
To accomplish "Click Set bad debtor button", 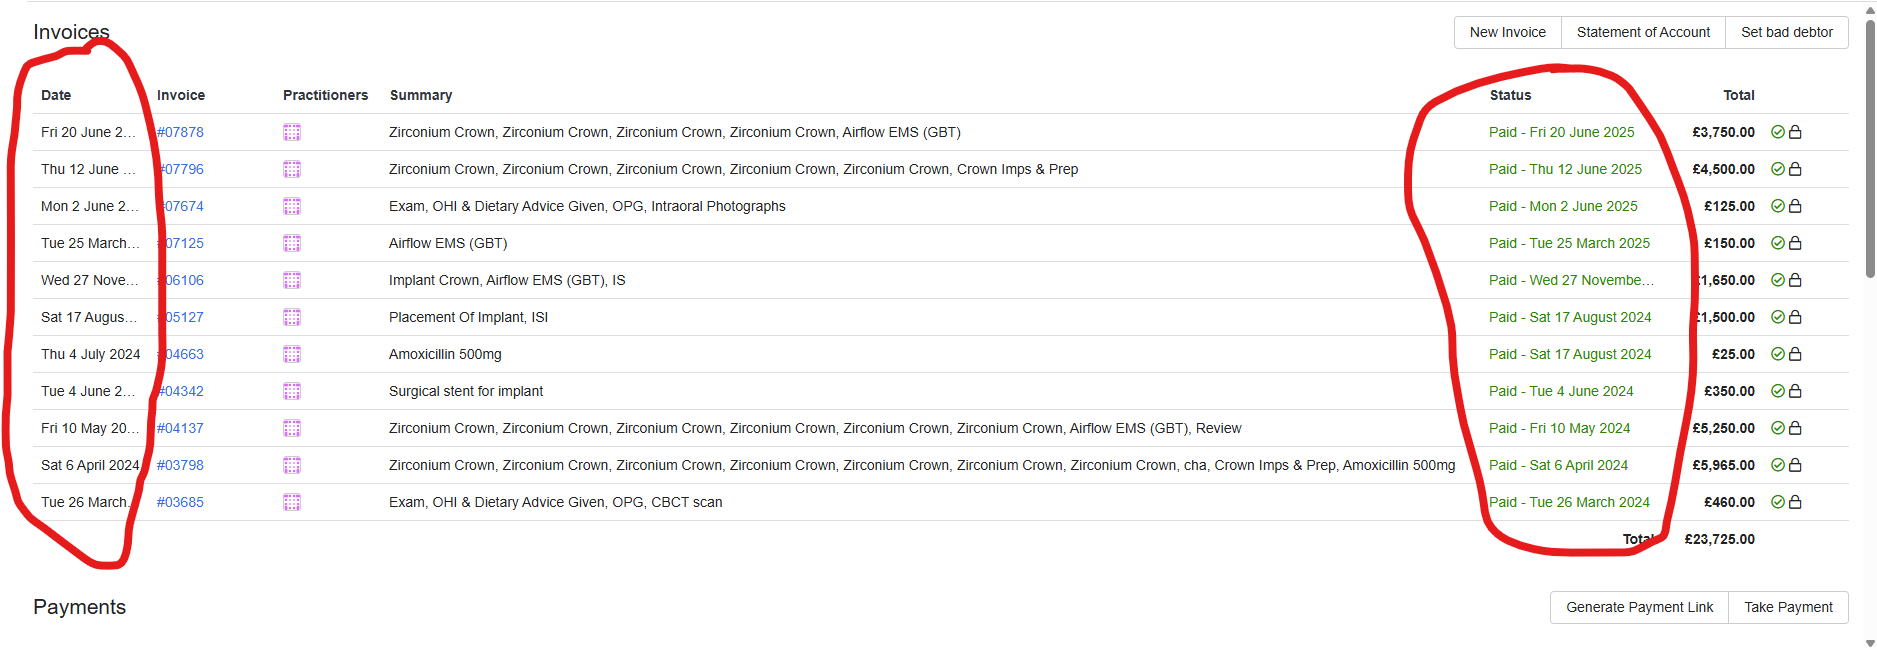I will [x=1787, y=32].
